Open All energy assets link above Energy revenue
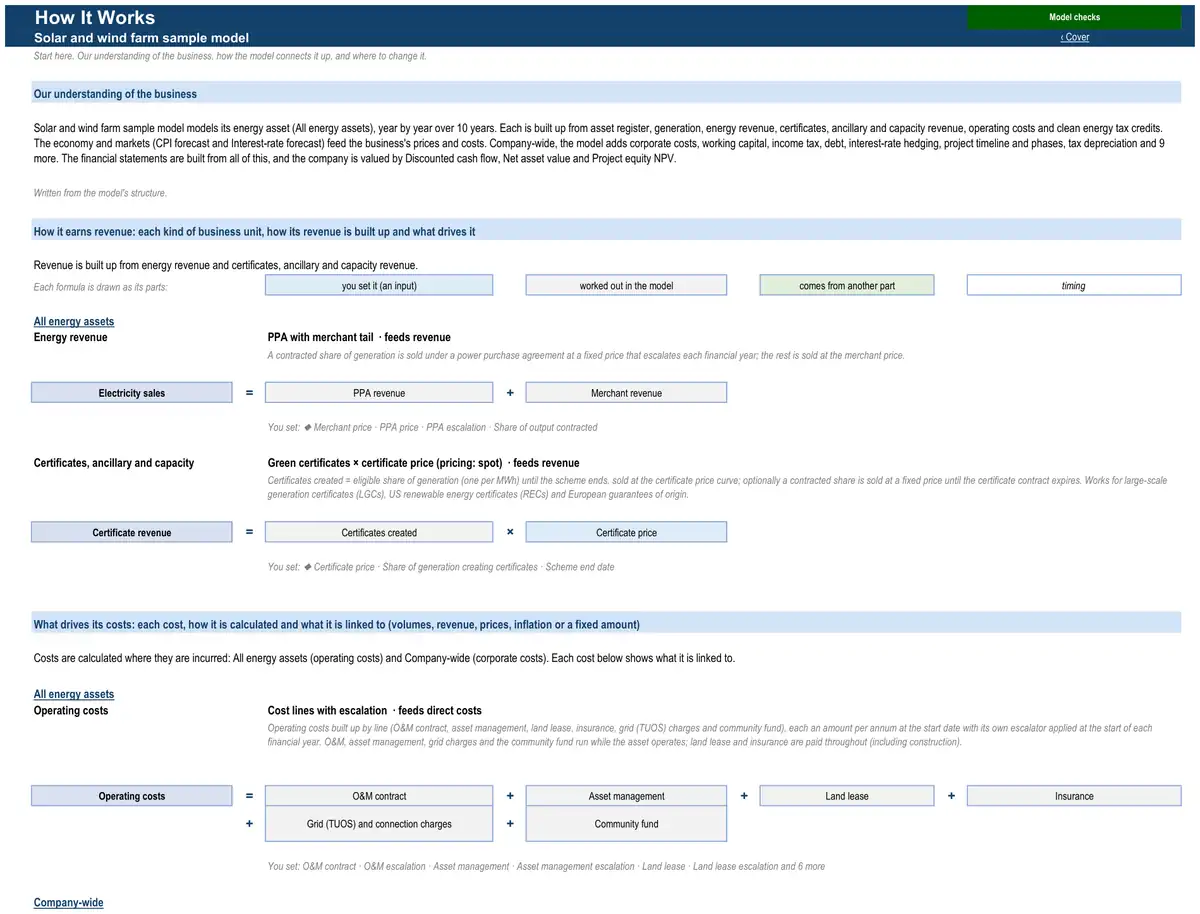The image size is (1200, 914). point(74,321)
